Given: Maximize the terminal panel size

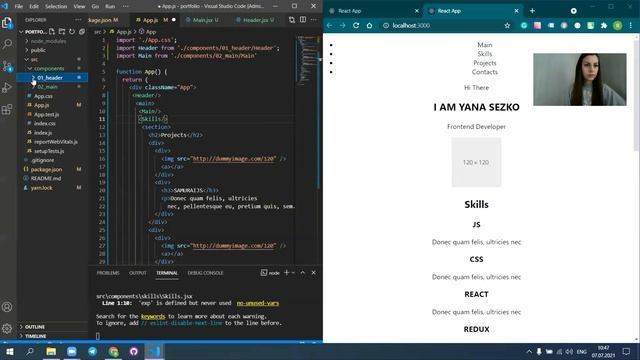Looking at the screenshot, I should 303,273.
